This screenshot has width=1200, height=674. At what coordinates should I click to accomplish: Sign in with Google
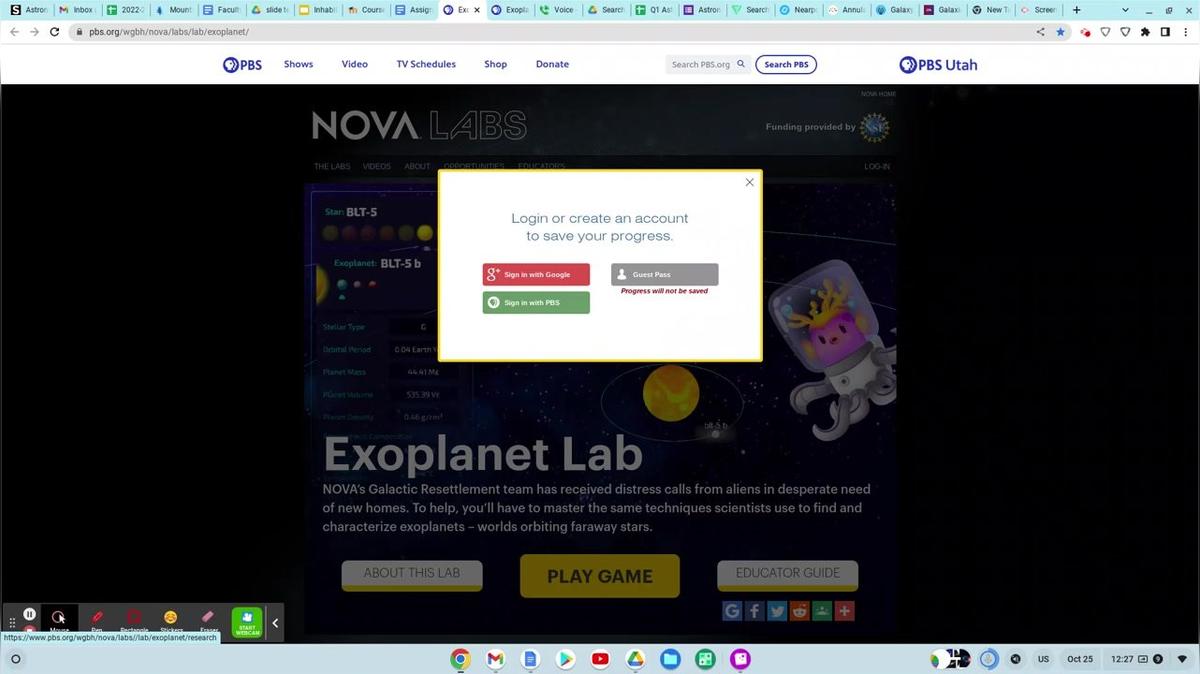536,275
